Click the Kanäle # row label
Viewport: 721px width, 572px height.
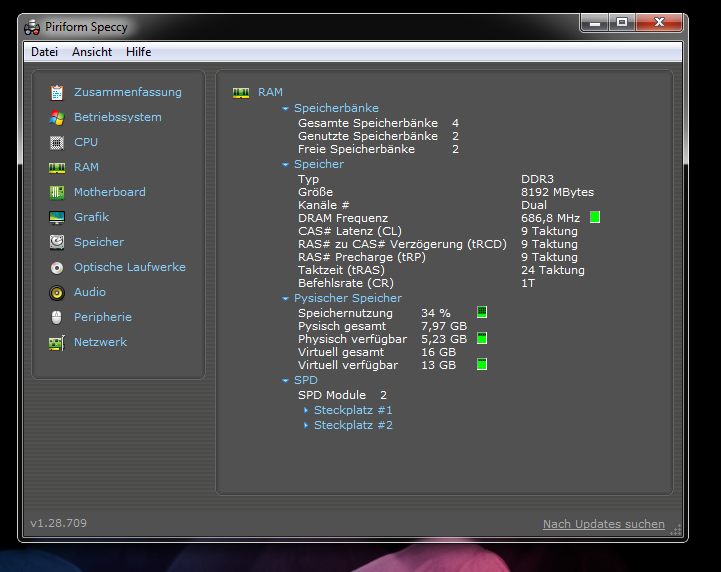[324, 205]
